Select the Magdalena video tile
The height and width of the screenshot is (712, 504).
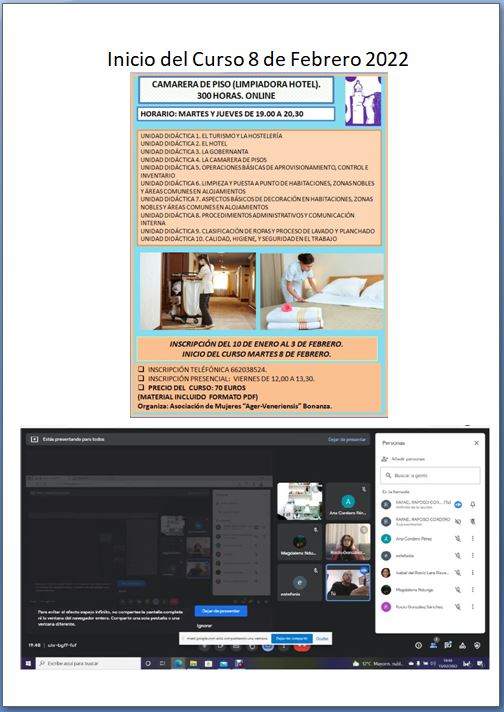point(299,542)
